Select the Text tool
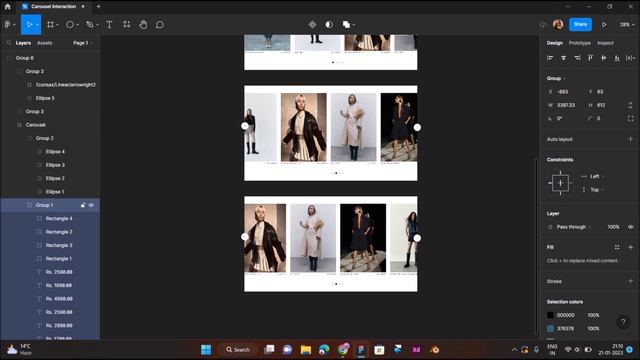This screenshot has width=640, height=360. click(109, 24)
